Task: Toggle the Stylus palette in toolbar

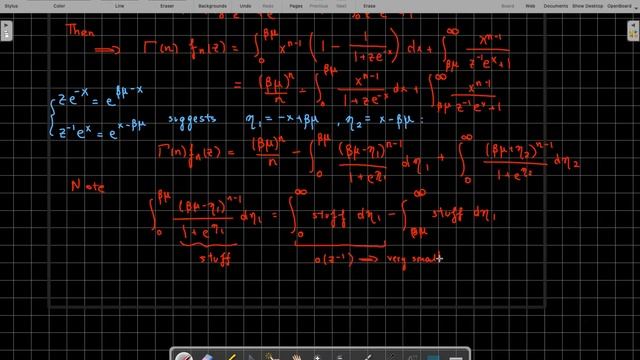Action: pos(11,6)
